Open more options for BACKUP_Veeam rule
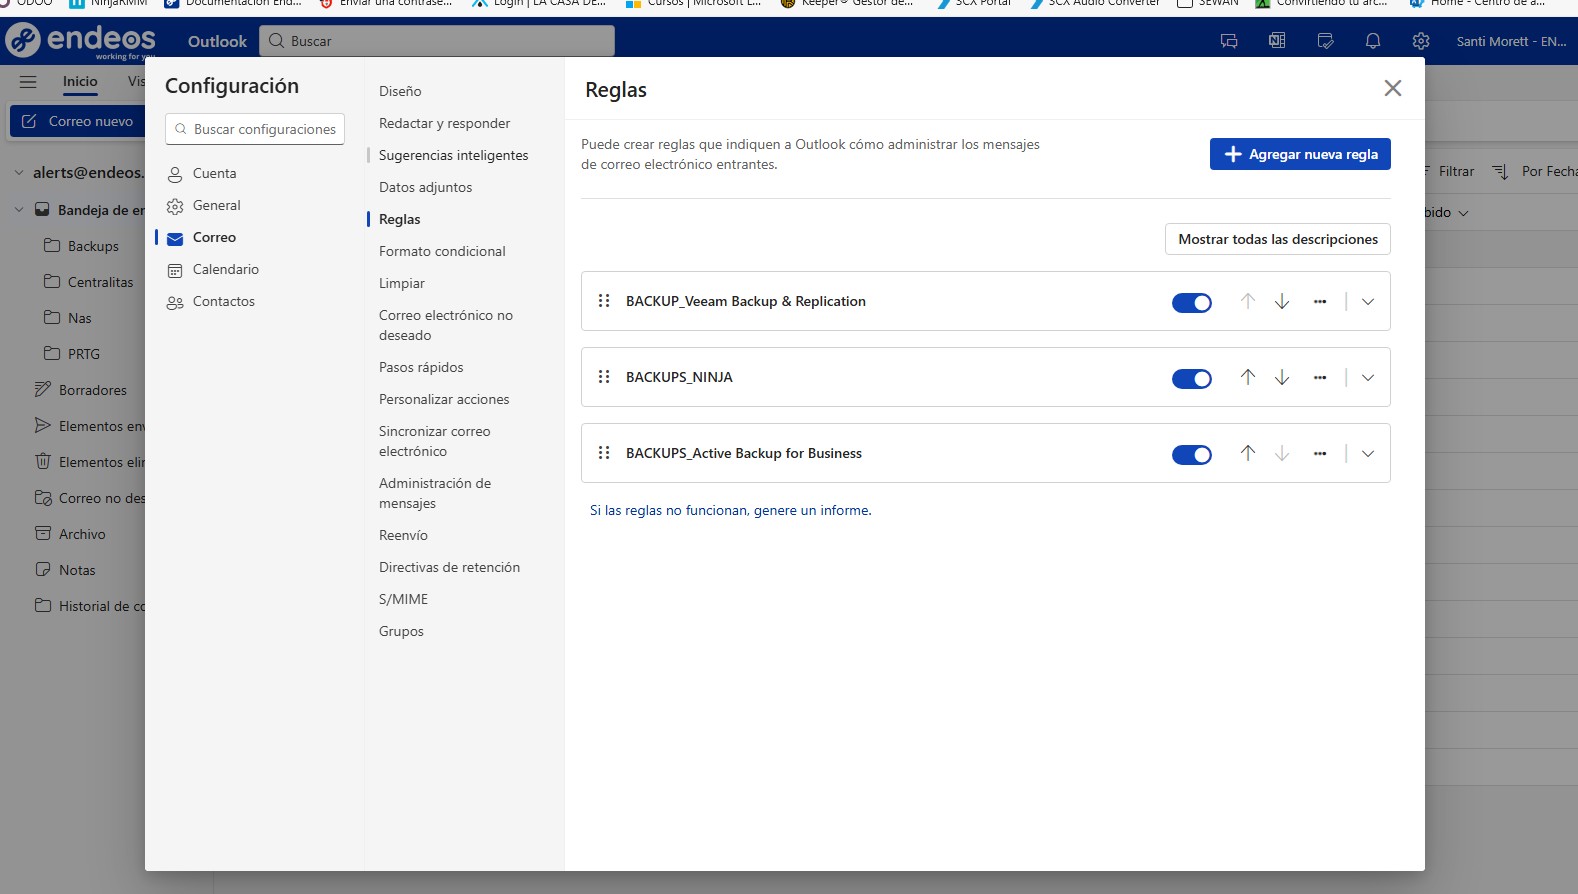1578x894 pixels. 1319,301
